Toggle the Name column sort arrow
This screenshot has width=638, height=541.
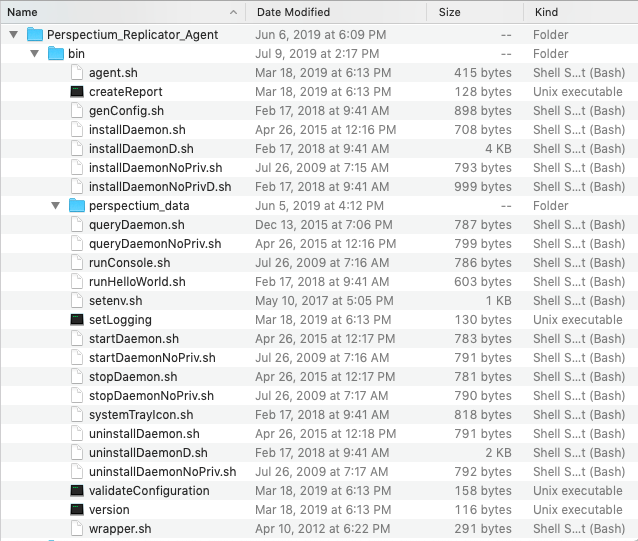(233, 12)
